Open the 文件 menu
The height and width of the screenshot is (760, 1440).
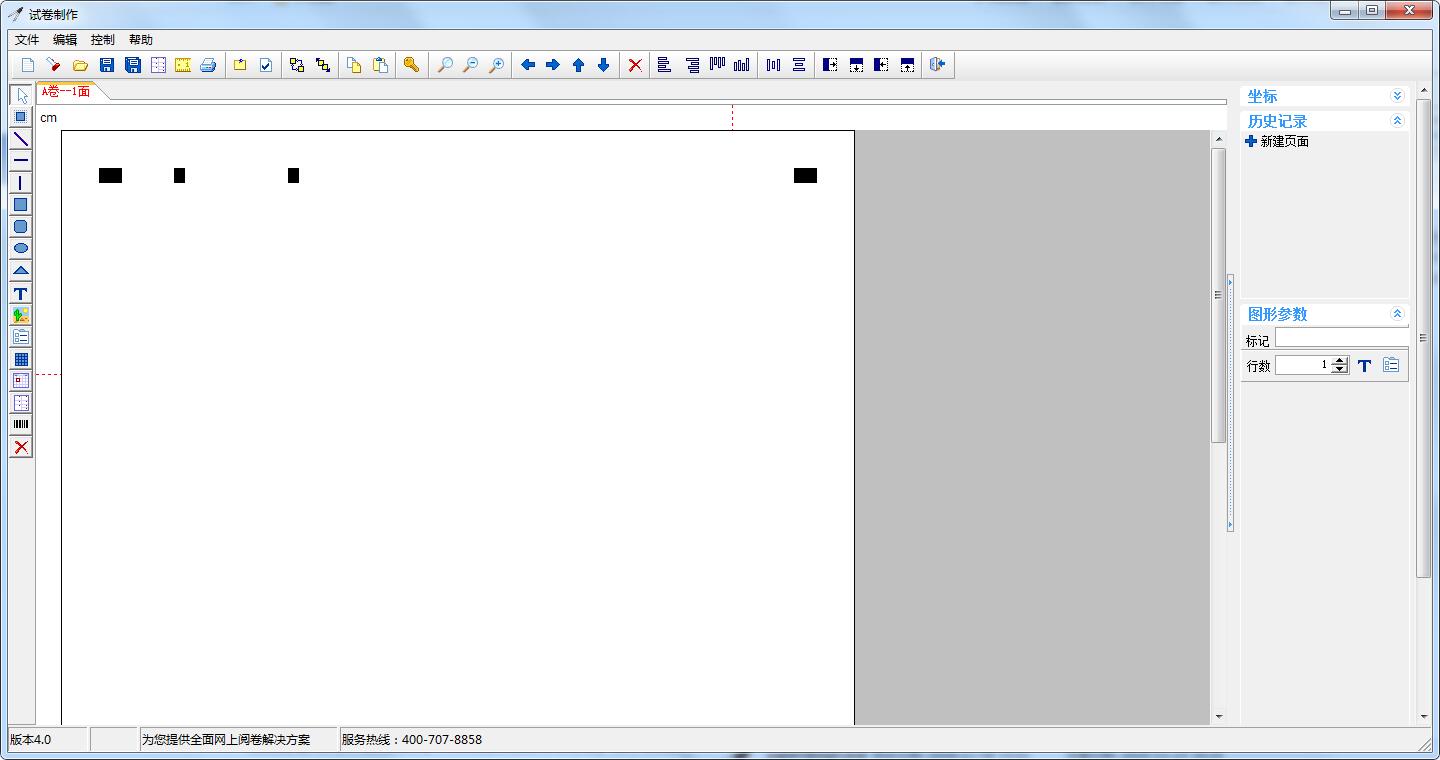(x=27, y=40)
